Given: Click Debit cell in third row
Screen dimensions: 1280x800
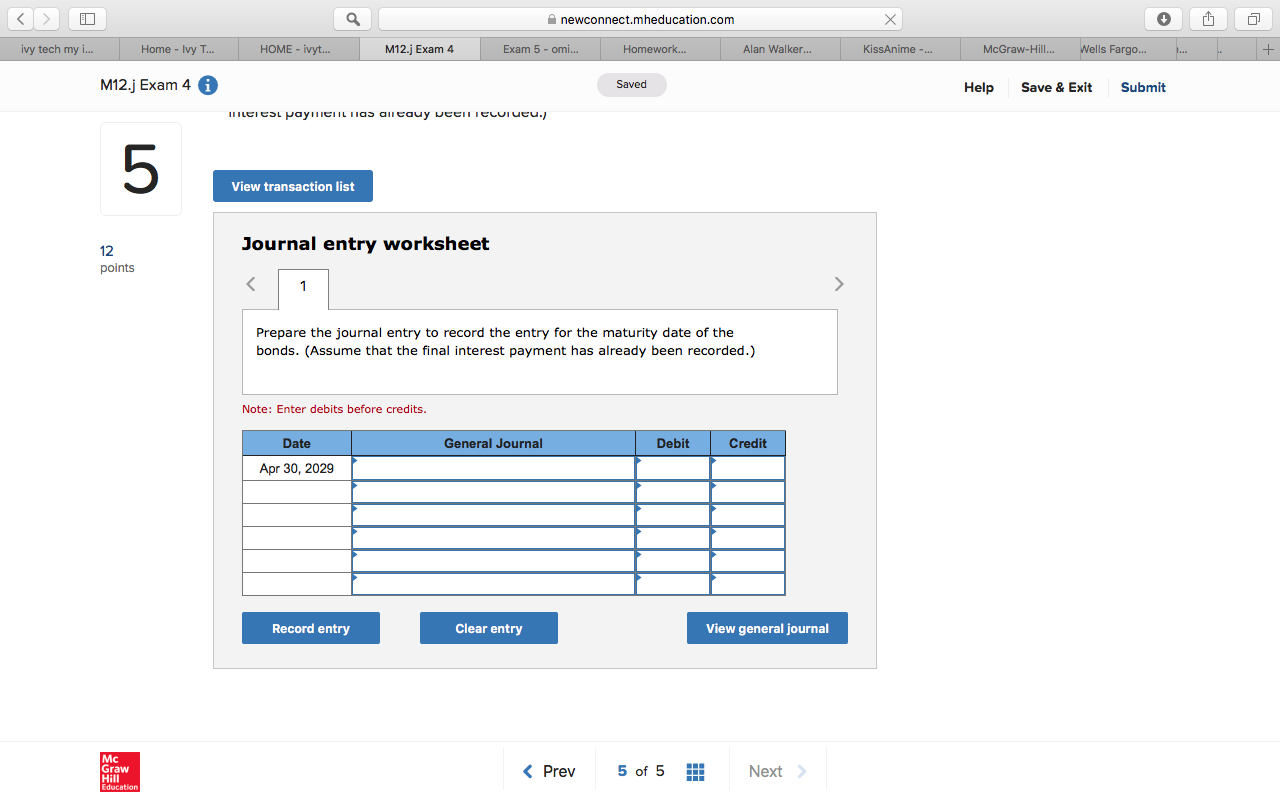Looking at the screenshot, I should pos(673,514).
